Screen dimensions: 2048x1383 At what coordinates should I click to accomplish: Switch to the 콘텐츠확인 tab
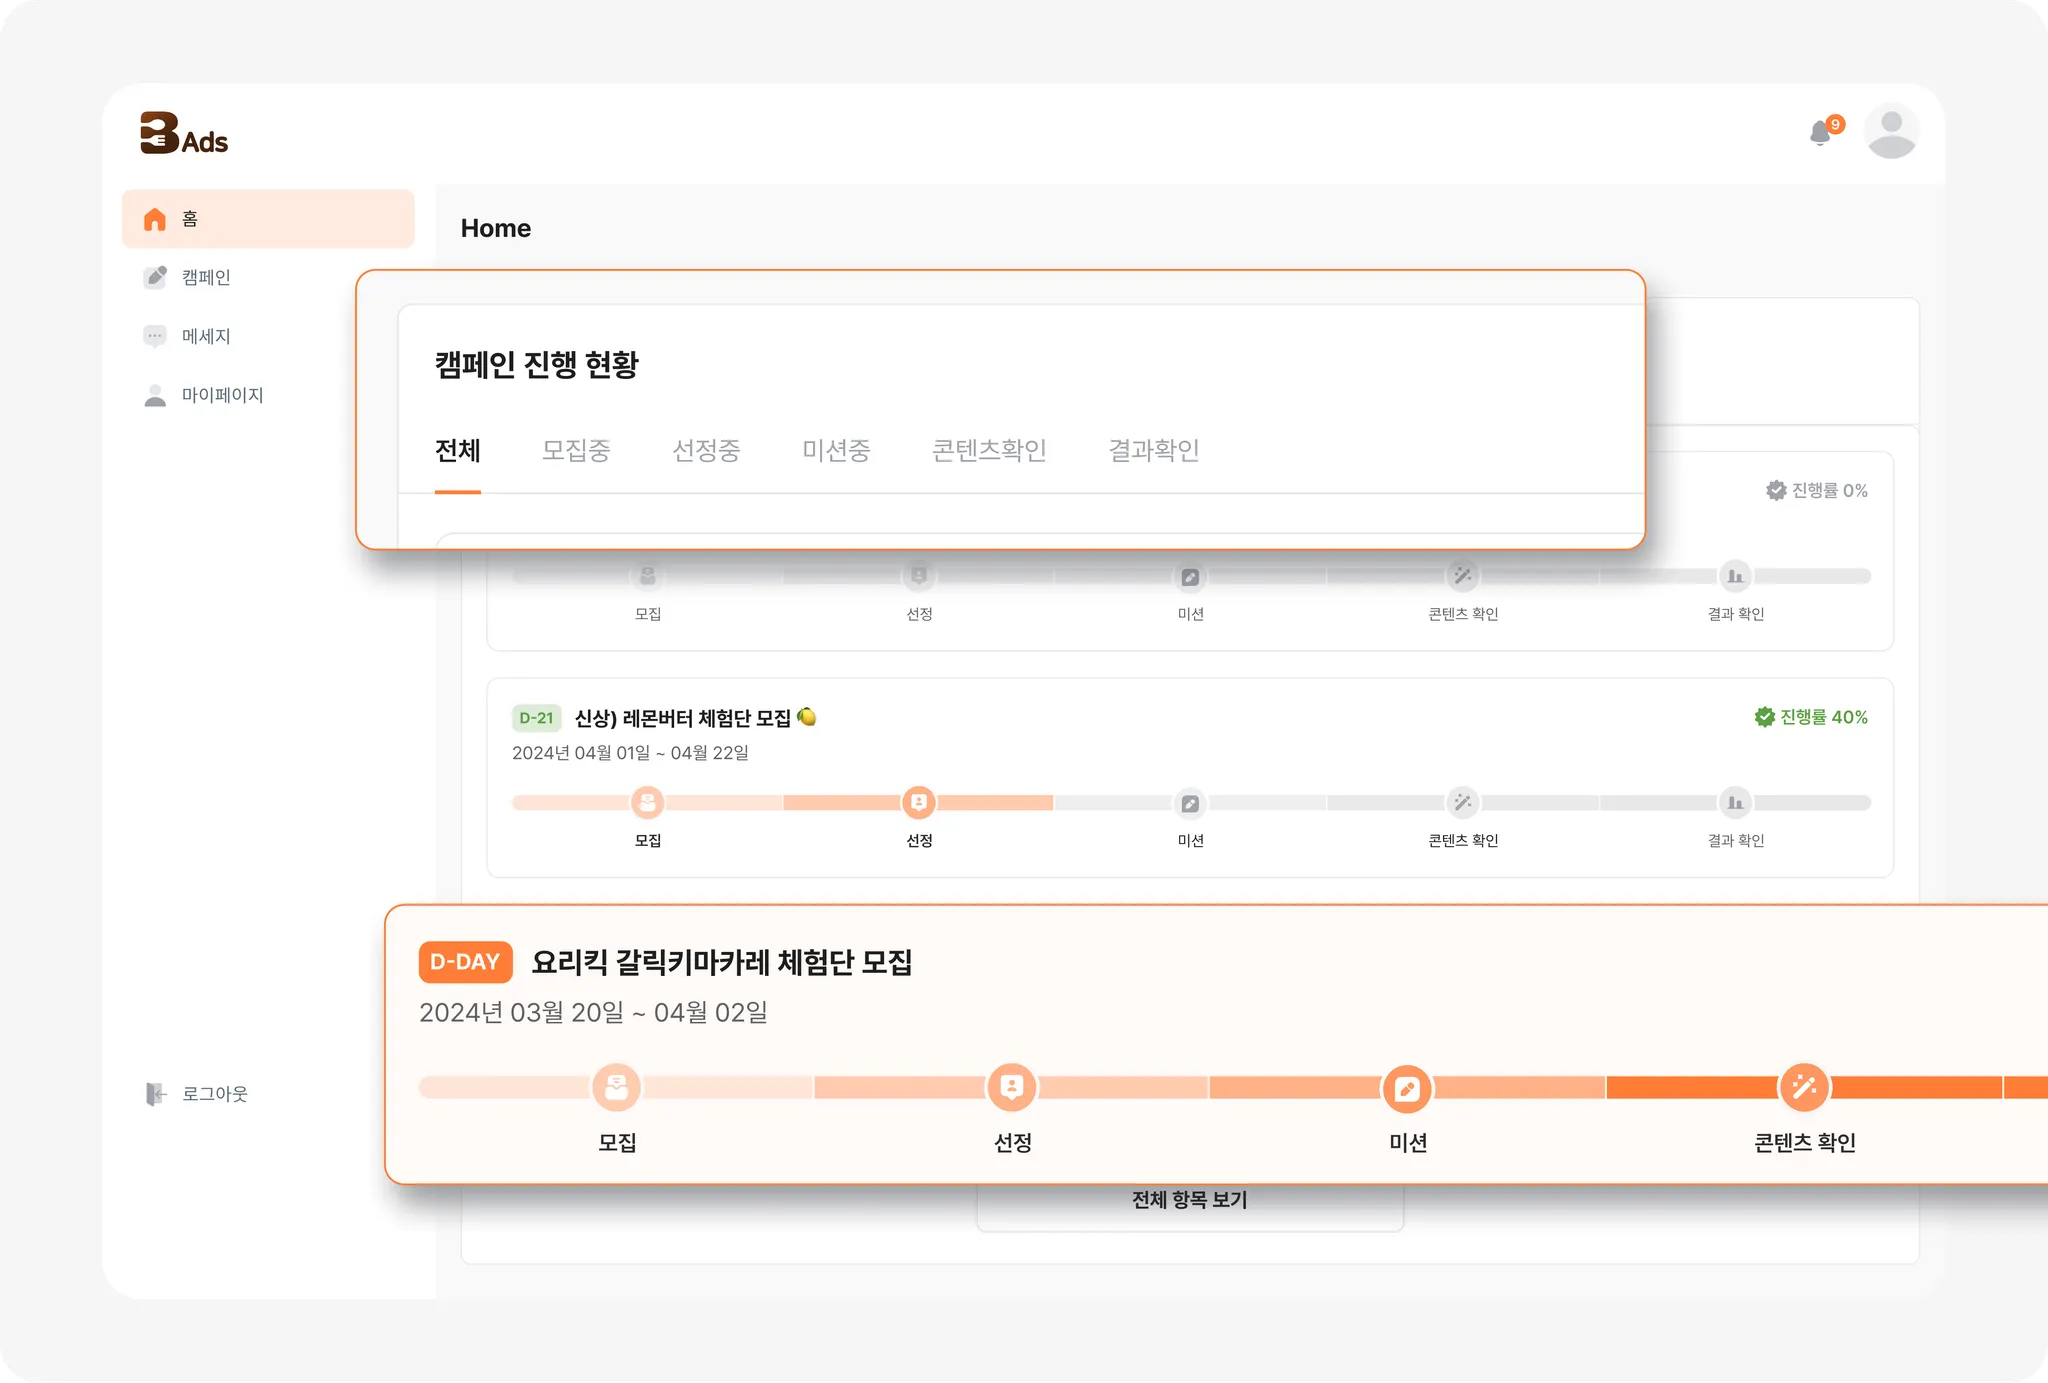(x=989, y=451)
